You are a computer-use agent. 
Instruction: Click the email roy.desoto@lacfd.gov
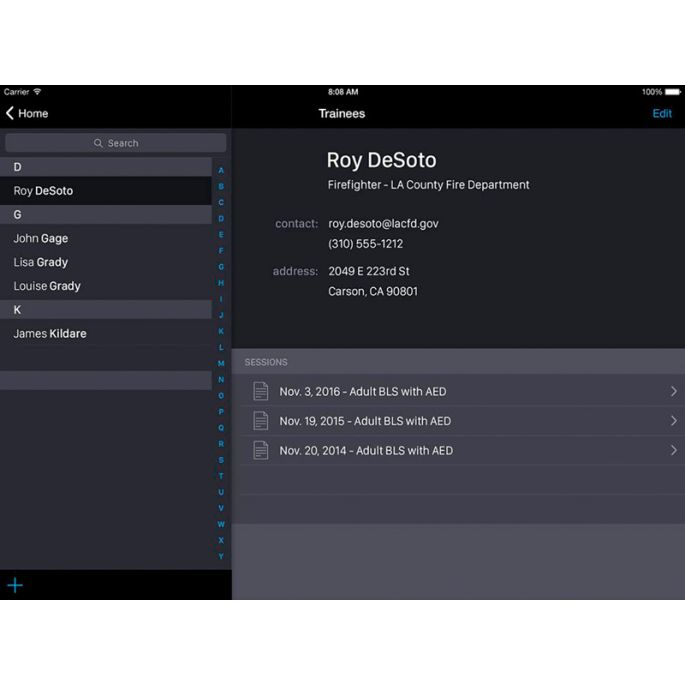pos(383,224)
